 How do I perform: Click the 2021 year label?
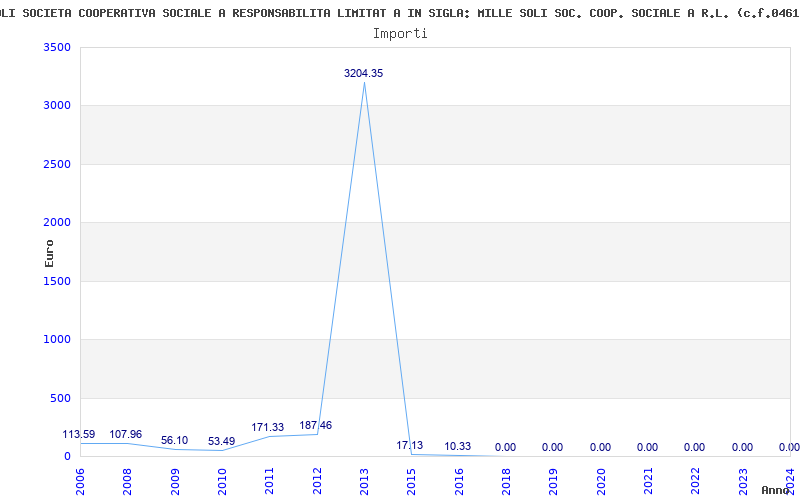point(648,482)
